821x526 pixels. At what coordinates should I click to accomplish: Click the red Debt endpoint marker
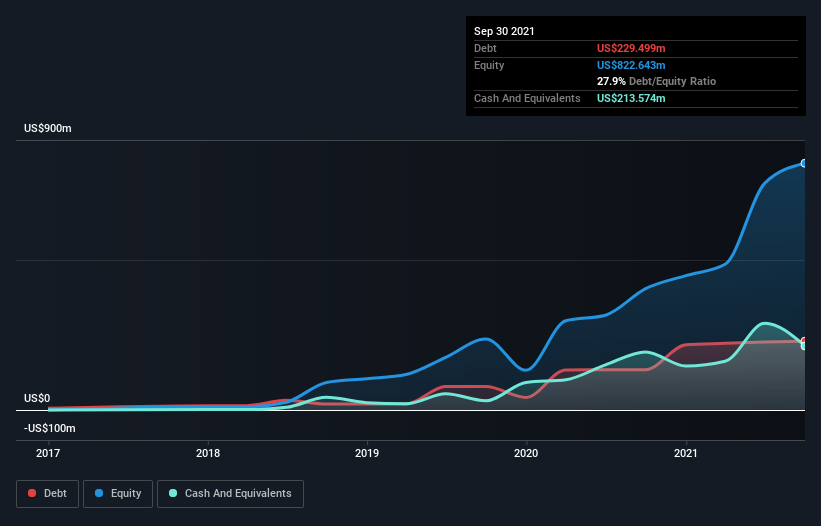tap(804, 341)
